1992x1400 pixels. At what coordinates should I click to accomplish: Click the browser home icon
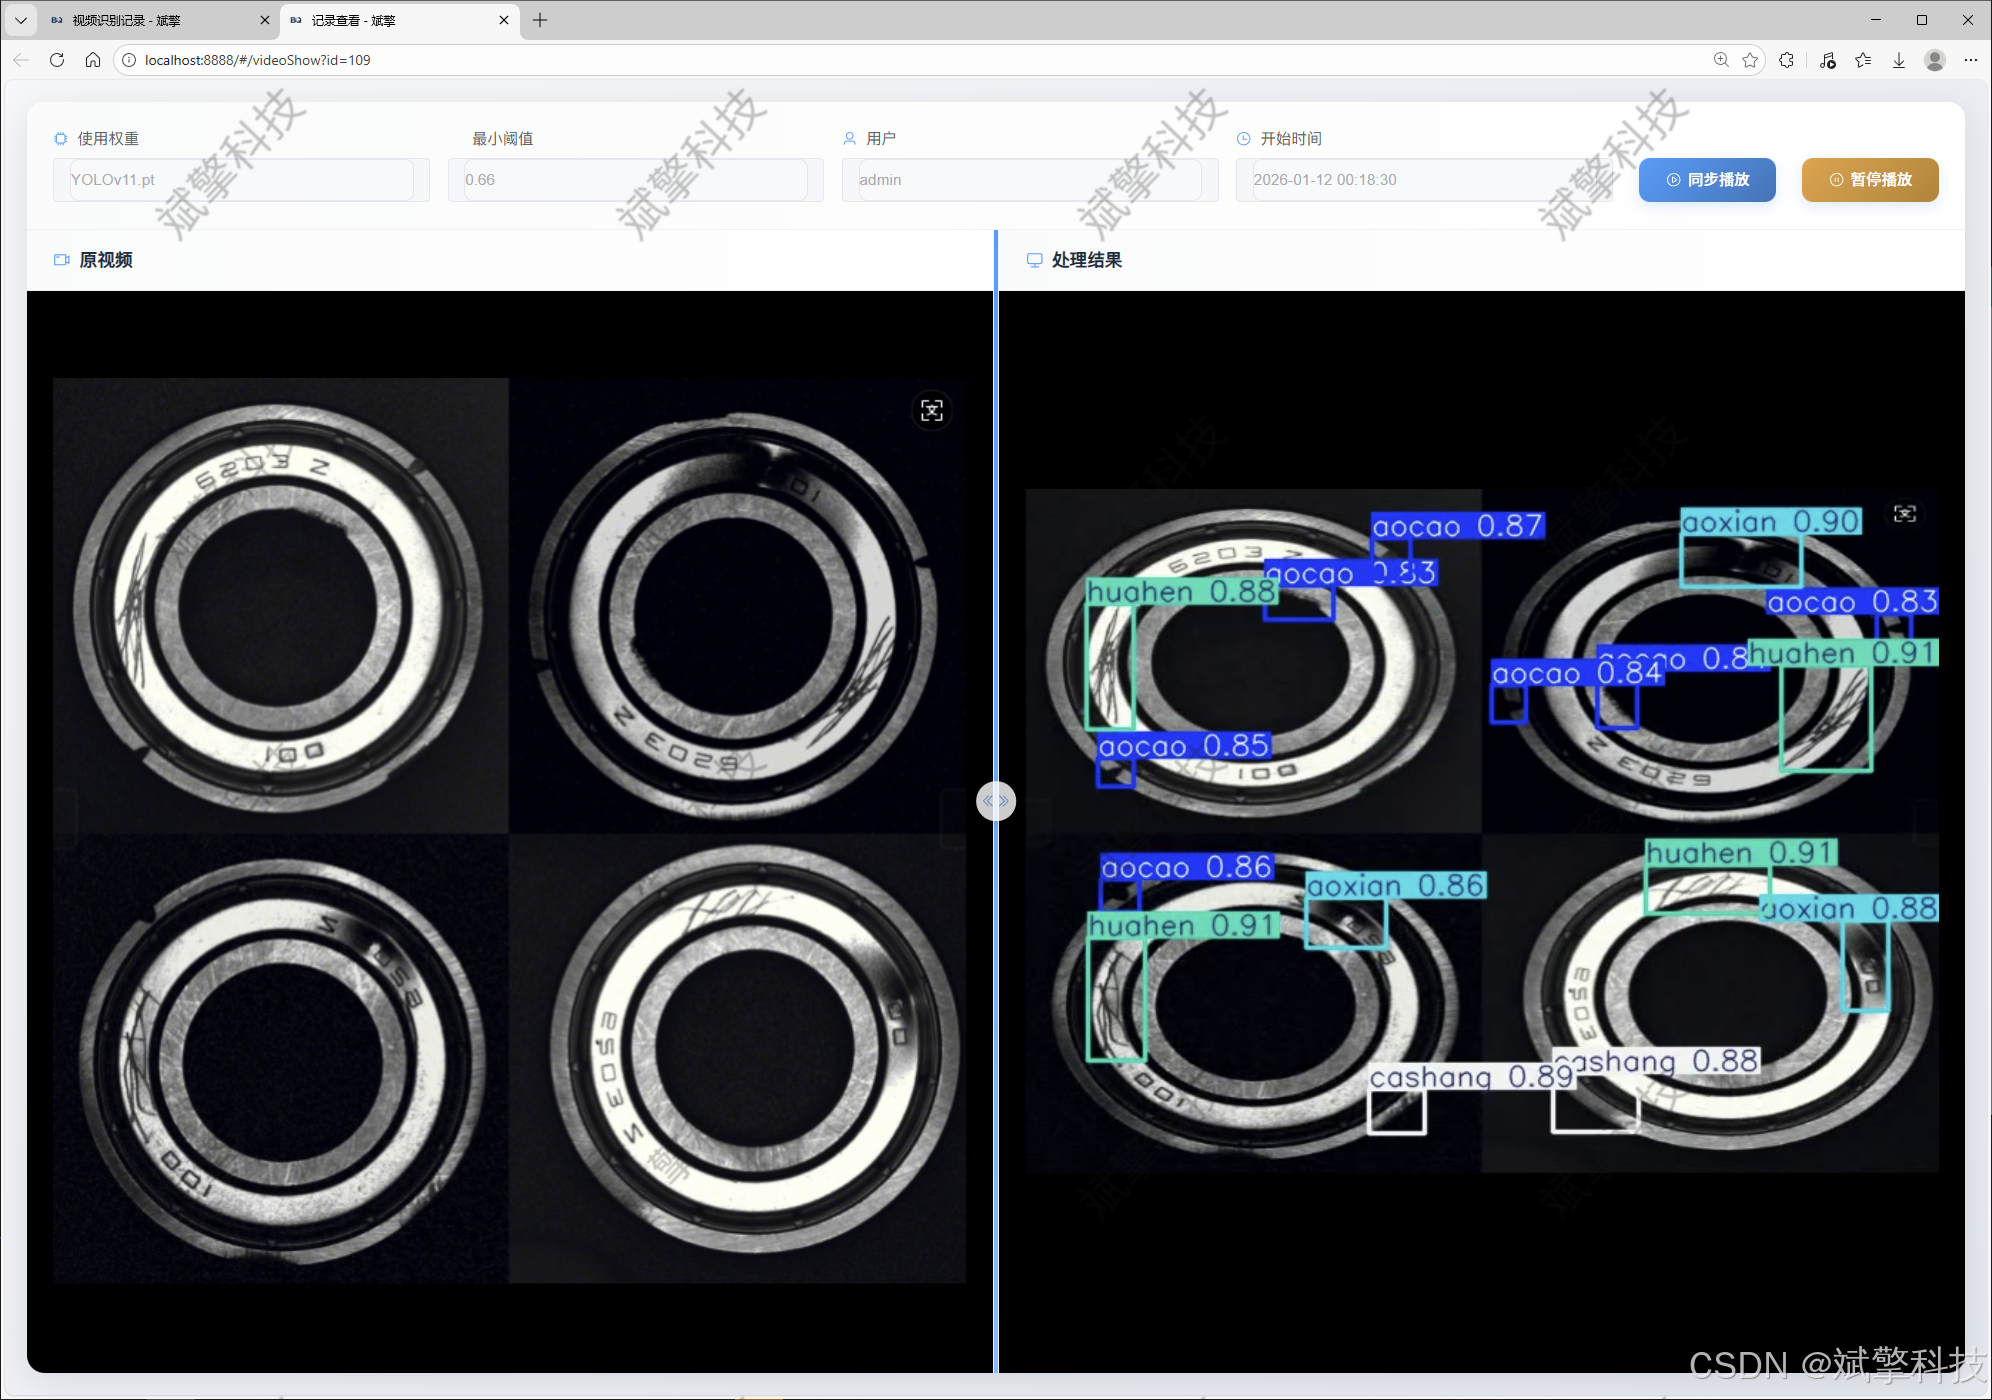click(93, 60)
